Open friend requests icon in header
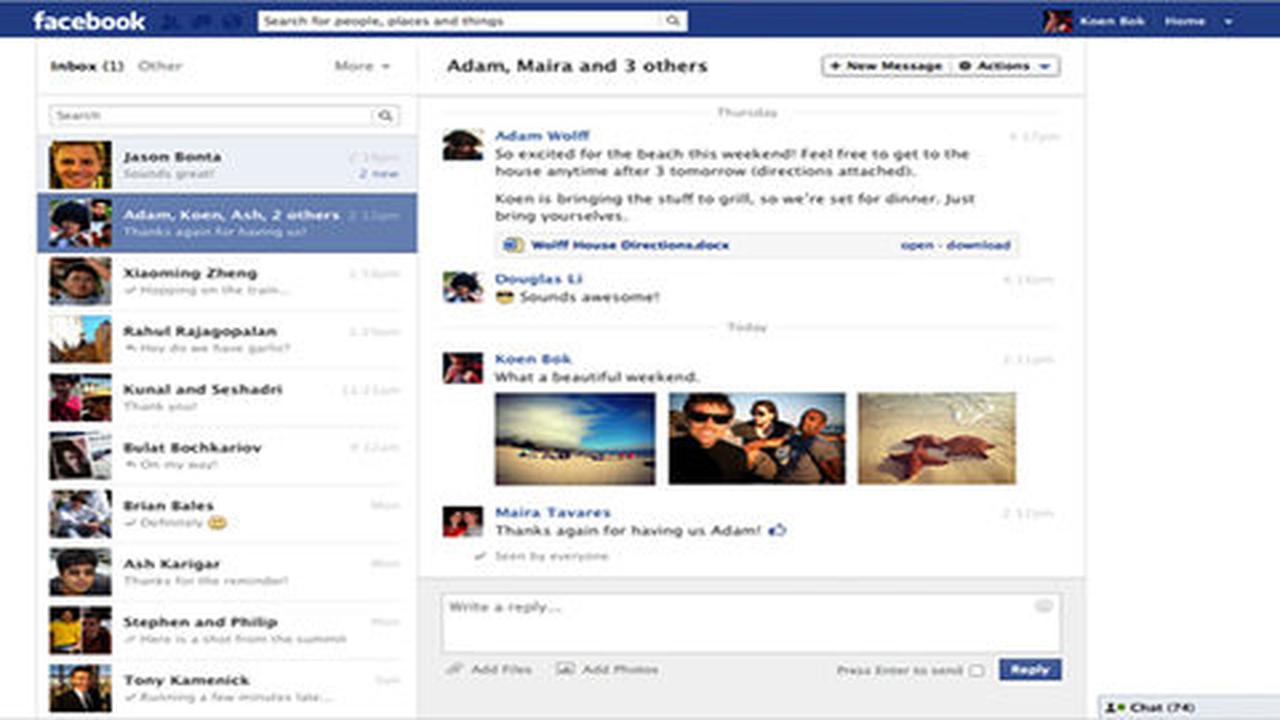The image size is (1280, 720). coord(171,21)
